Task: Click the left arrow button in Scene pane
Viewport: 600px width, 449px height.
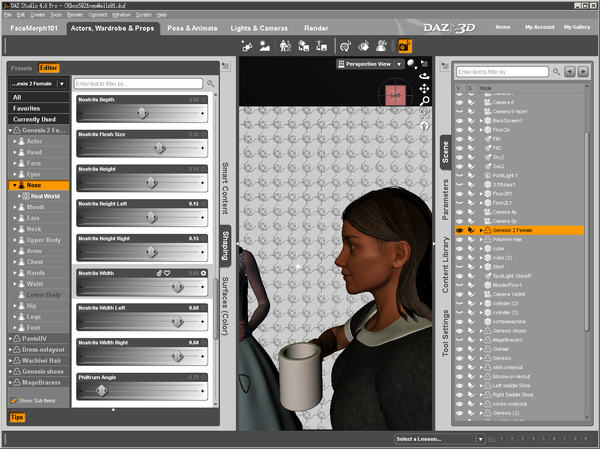Action: pos(570,72)
